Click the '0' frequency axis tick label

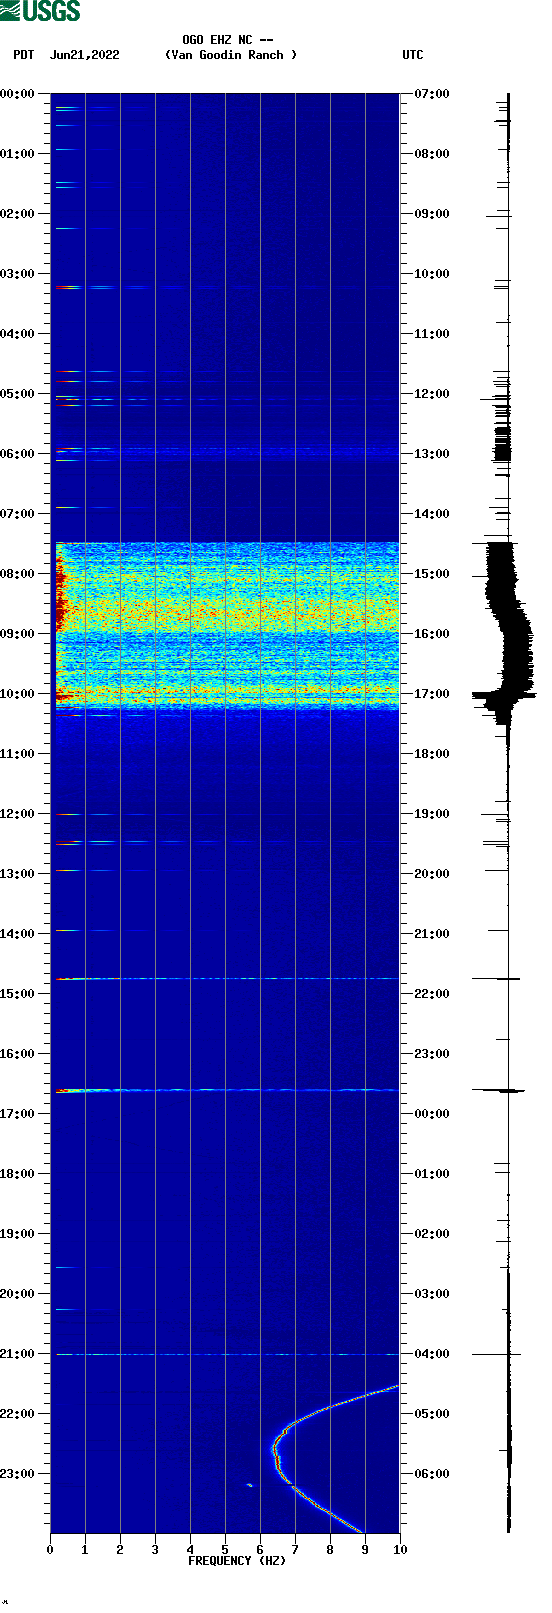(50, 1551)
